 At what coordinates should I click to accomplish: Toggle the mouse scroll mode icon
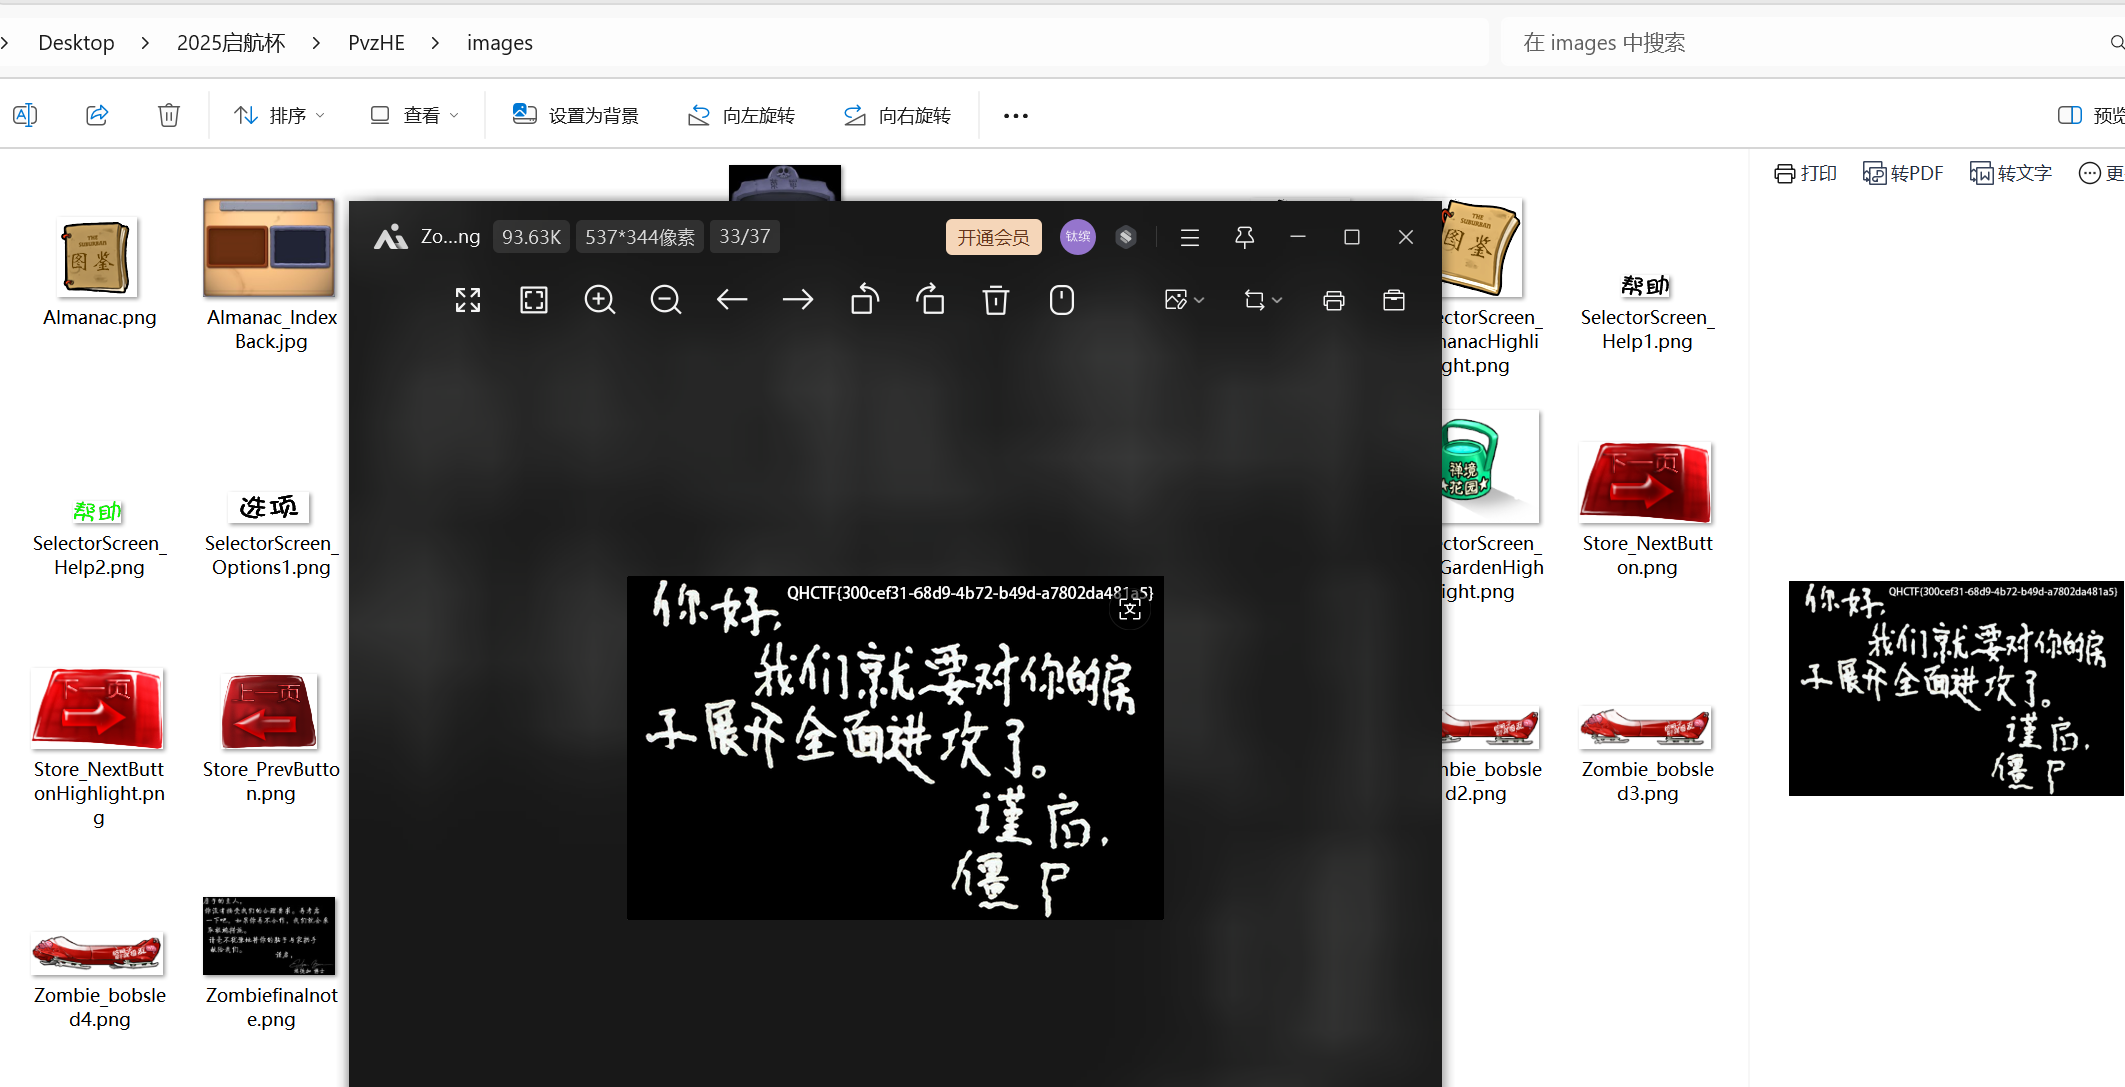coord(1062,300)
